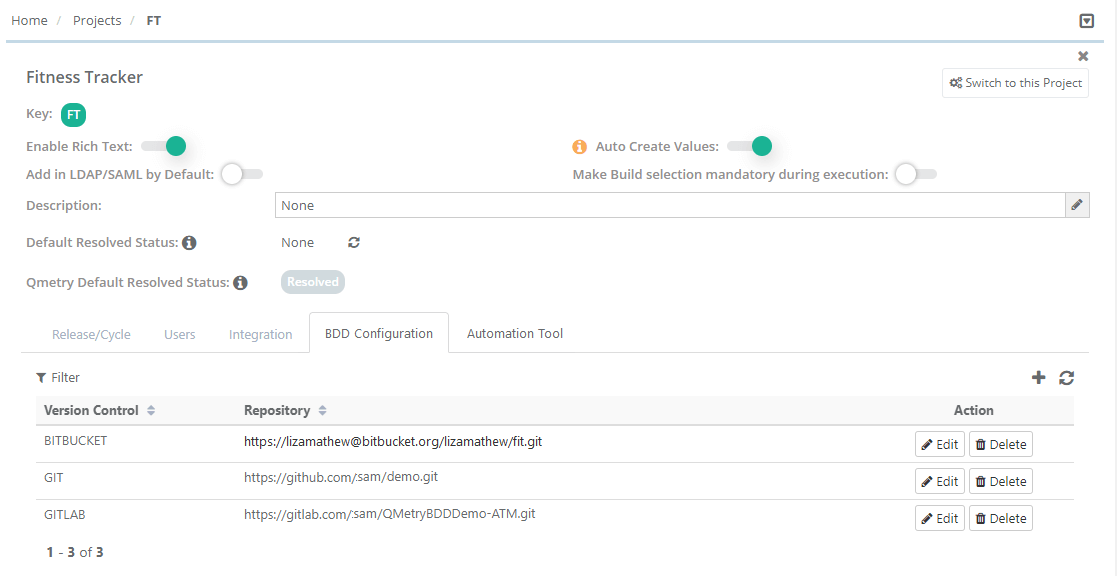Click the 1 - 3 of 3 pagination text

click(75, 552)
